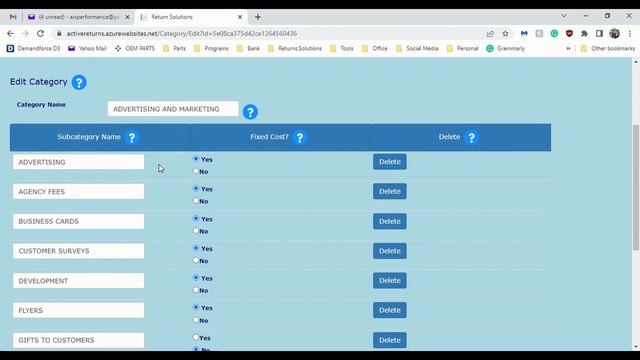This screenshot has width=640, height=360.
Task: Select Yes for BUSINESS CARDS fixed cost
Action: (196, 218)
